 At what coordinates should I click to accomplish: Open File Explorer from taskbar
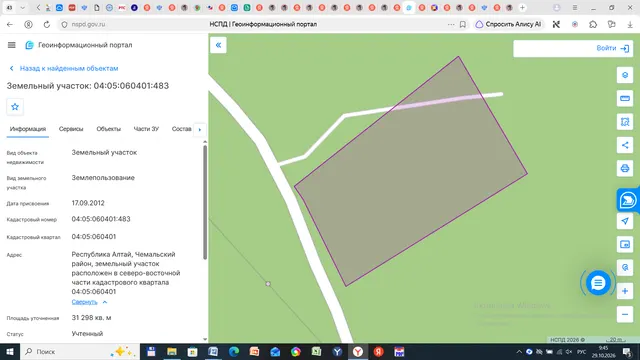point(172,351)
